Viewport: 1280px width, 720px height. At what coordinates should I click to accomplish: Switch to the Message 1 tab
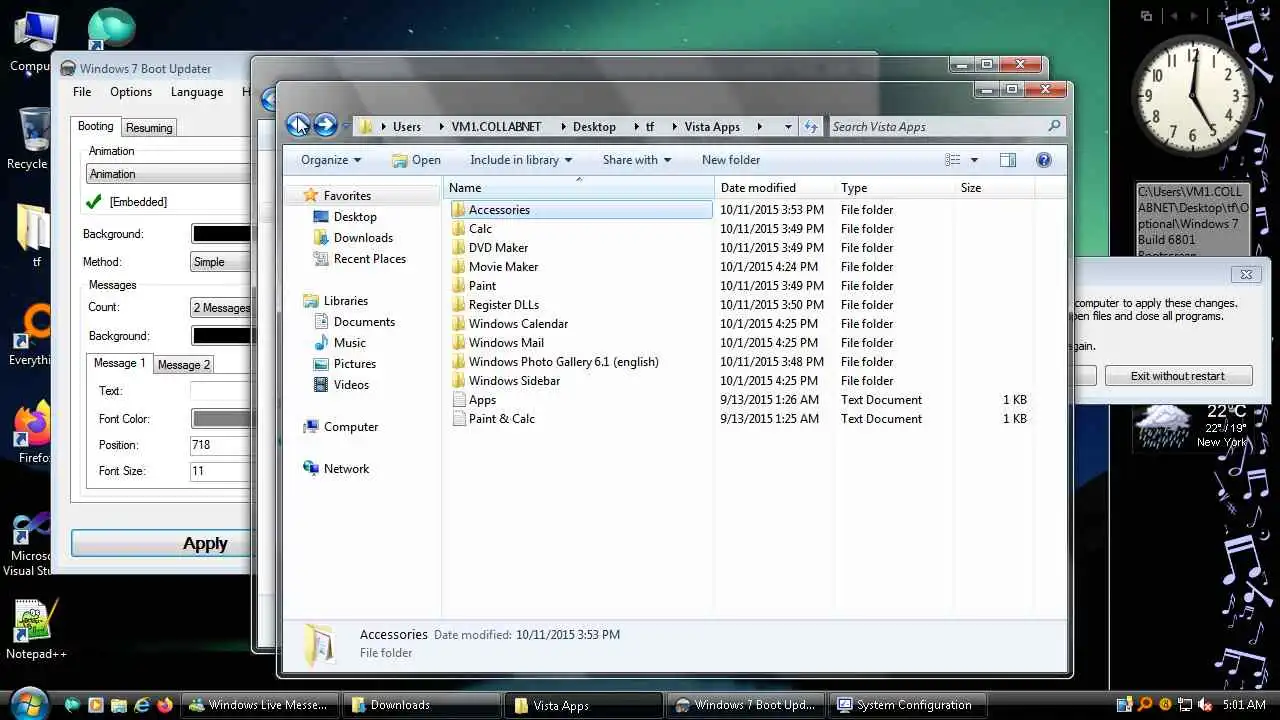point(120,363)
